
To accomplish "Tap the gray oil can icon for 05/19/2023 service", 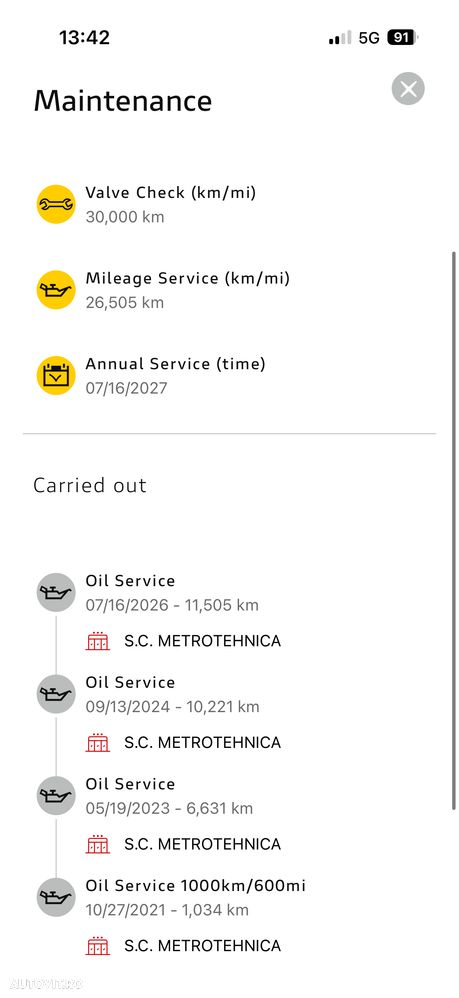I will [56, 796].
